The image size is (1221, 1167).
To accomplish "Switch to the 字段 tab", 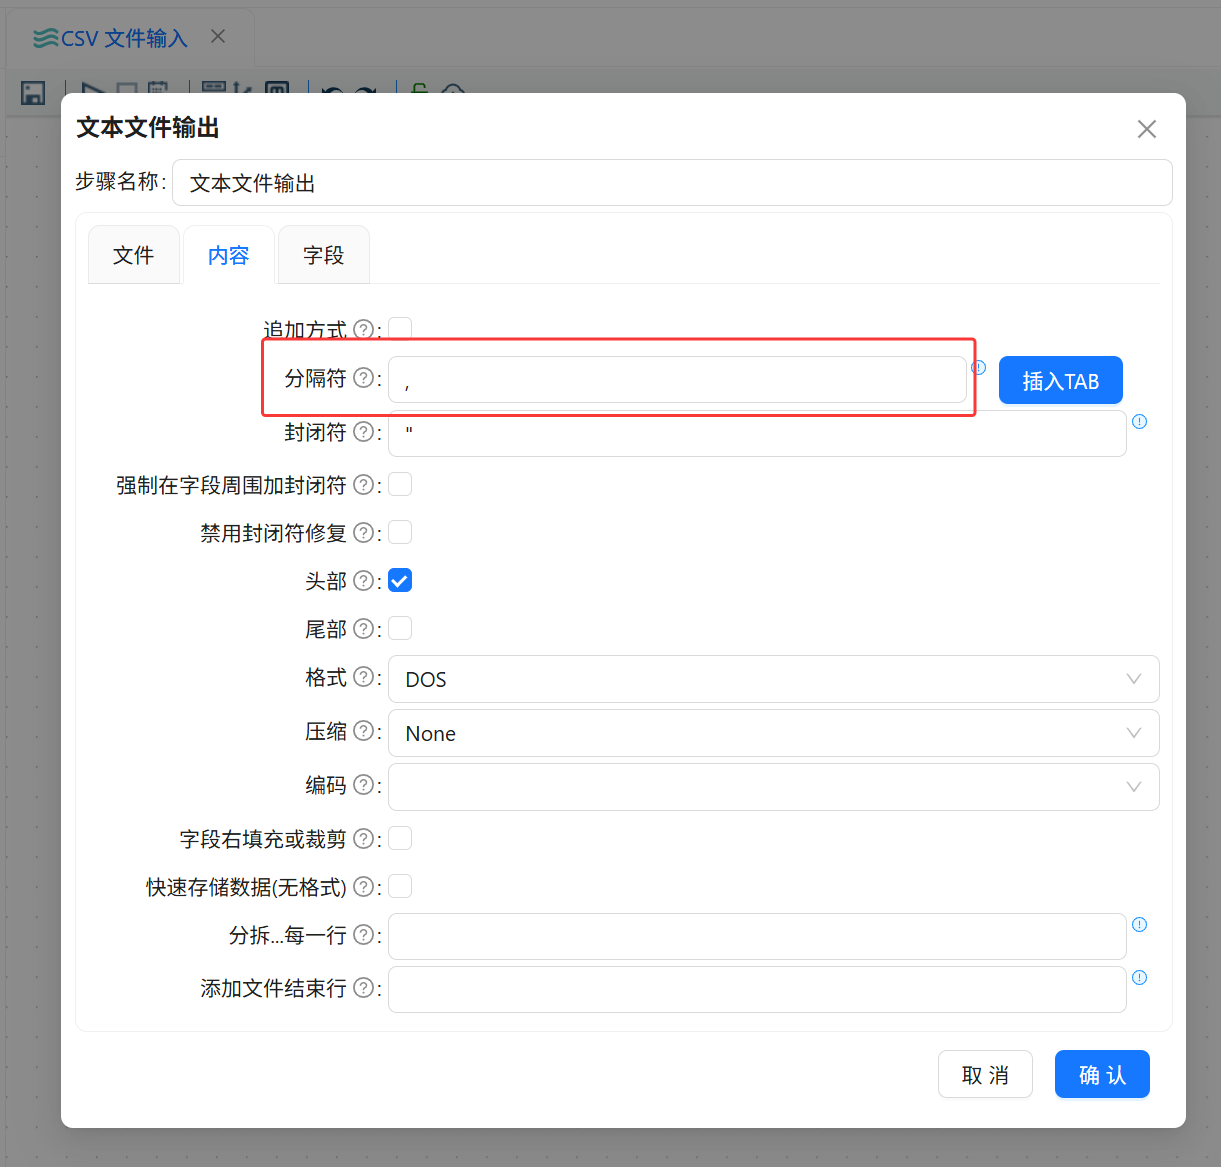I will click(324, 255).
